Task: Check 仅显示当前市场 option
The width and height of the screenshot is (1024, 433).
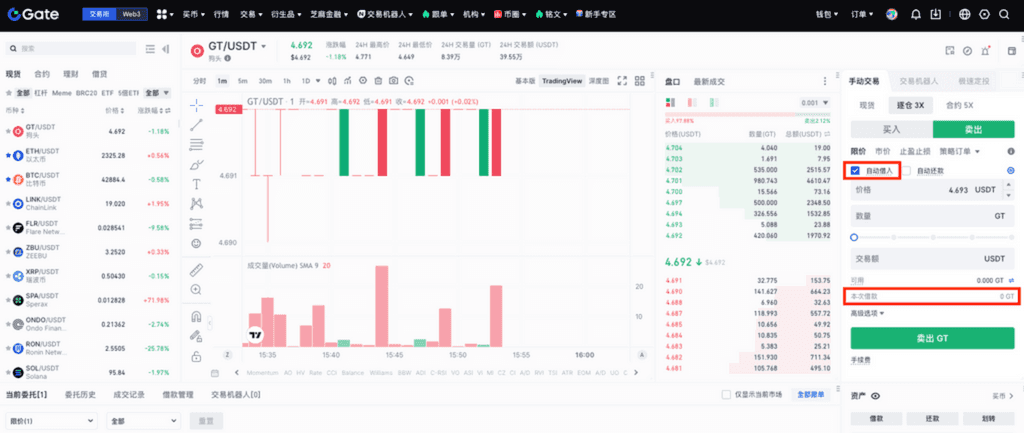Action: (727, 395)
